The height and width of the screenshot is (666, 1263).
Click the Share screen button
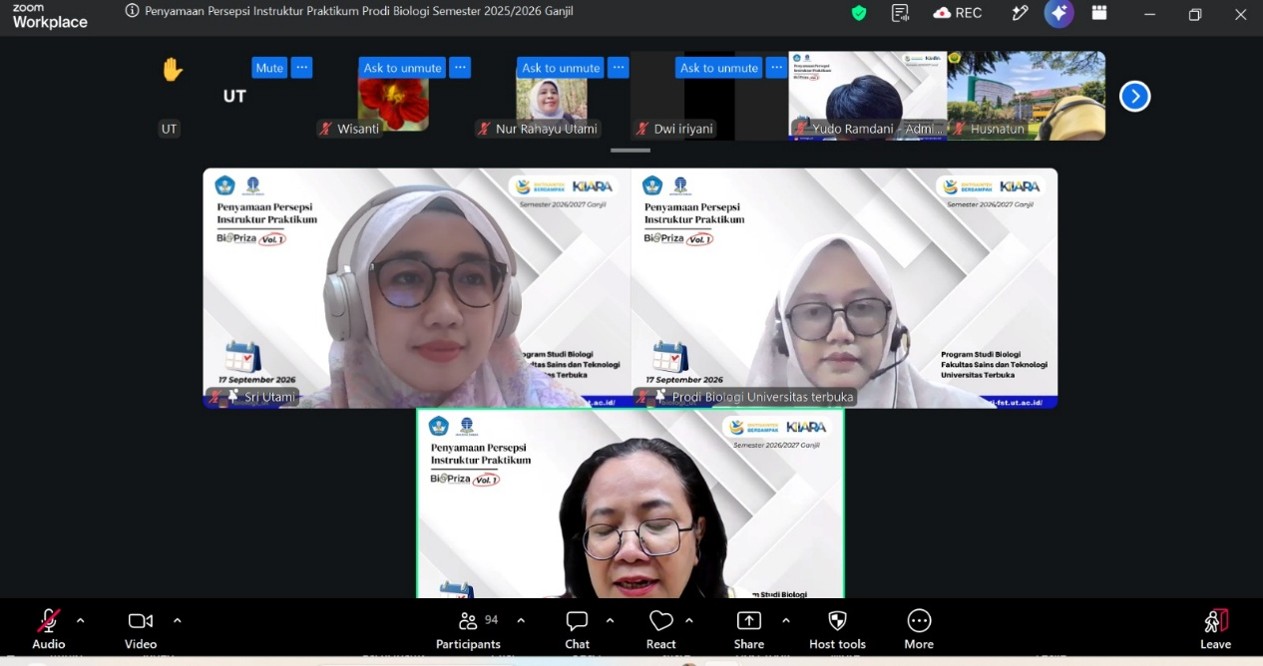pos(749,629)
